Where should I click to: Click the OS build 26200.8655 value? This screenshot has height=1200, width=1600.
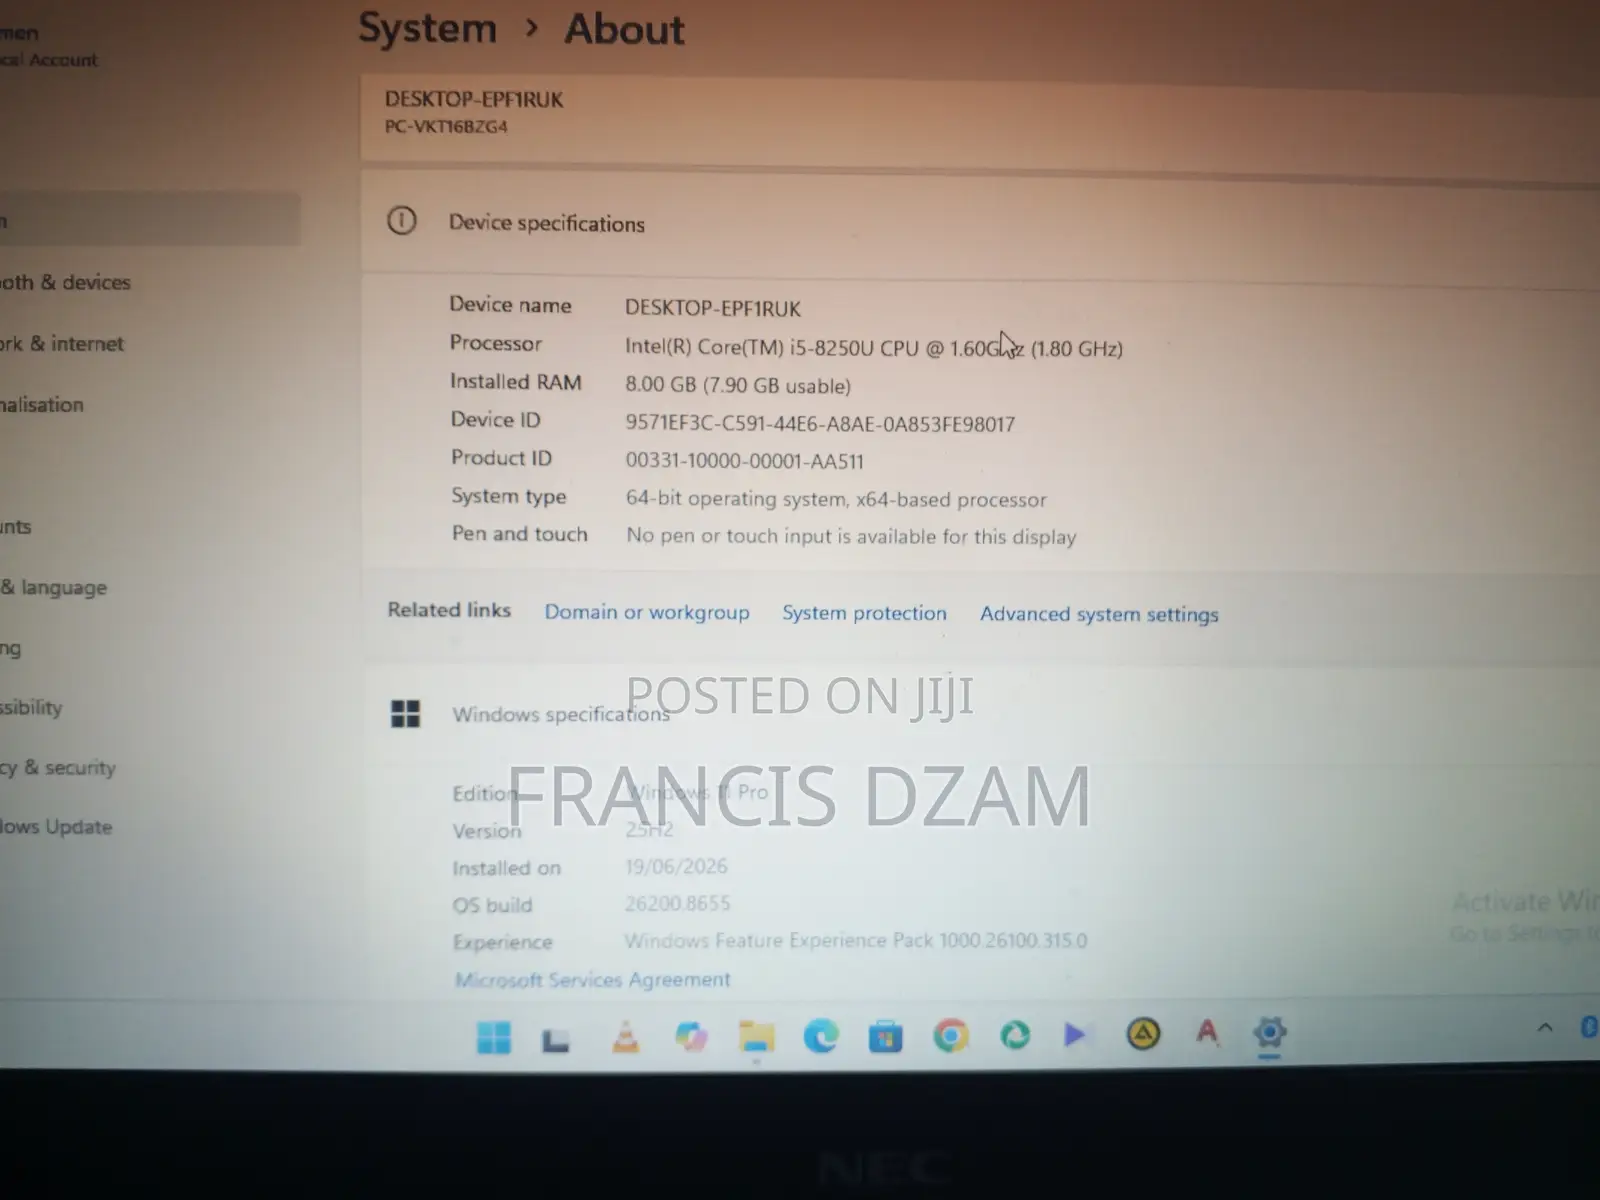click(677, 903)
